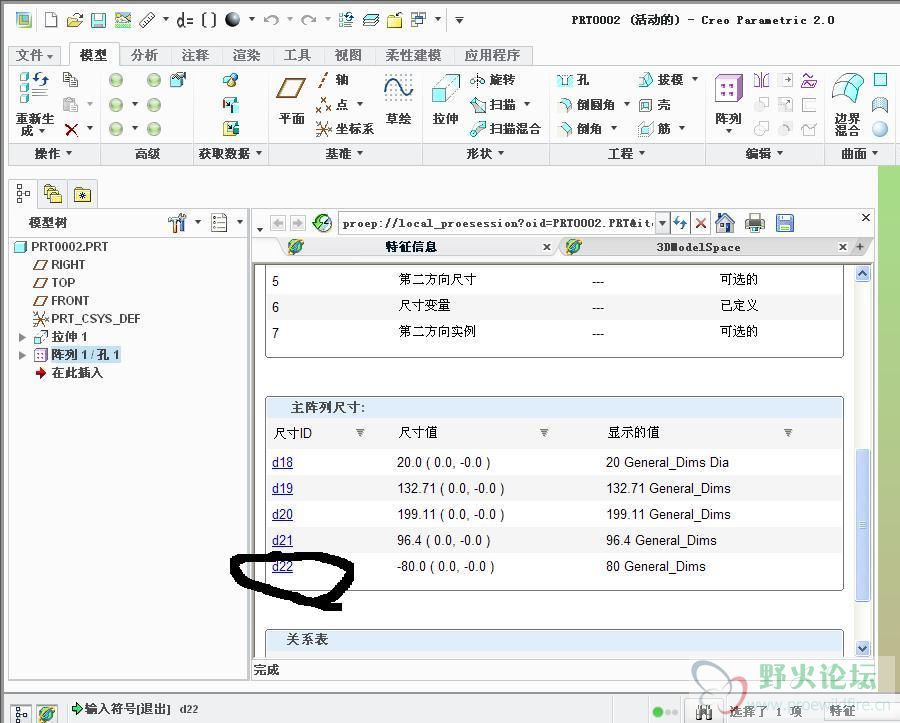Switch to the 分析 ribbon tab
Viewport: 900px width, 723px height.
point(144,55)
